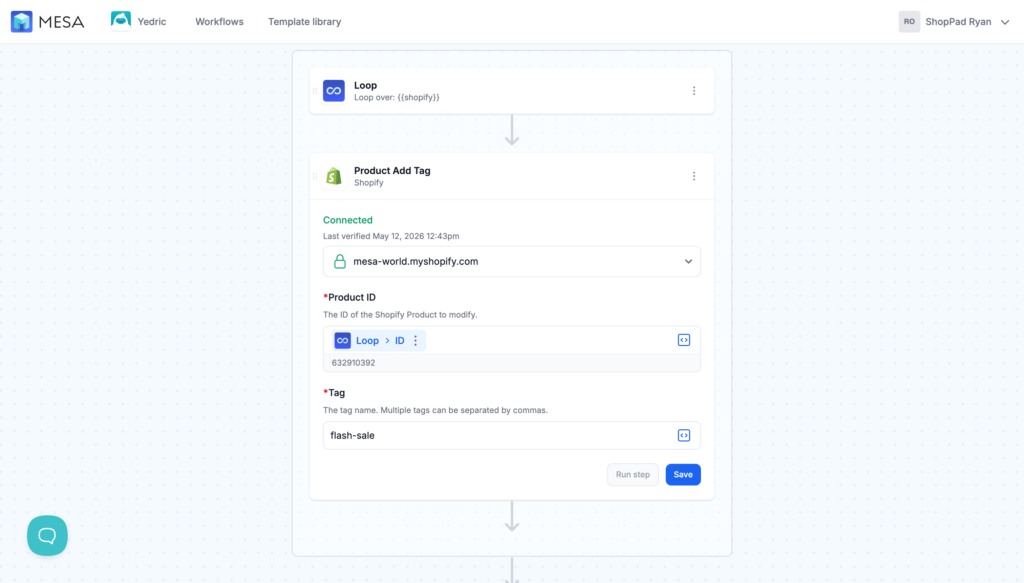The width and height of the screenshot is (1024, 583).
Task: Click the Shopify bag icon
Action: [x=334, y=176]
